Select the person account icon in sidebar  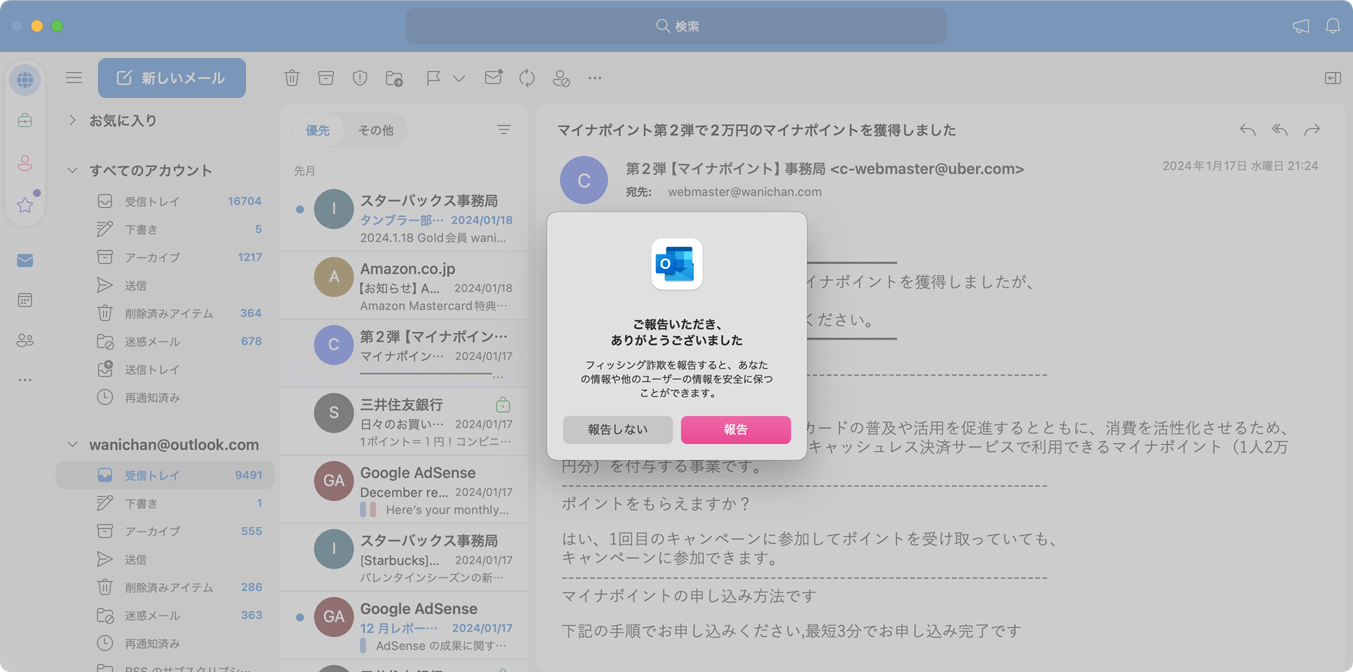click(x=25, y=163)
